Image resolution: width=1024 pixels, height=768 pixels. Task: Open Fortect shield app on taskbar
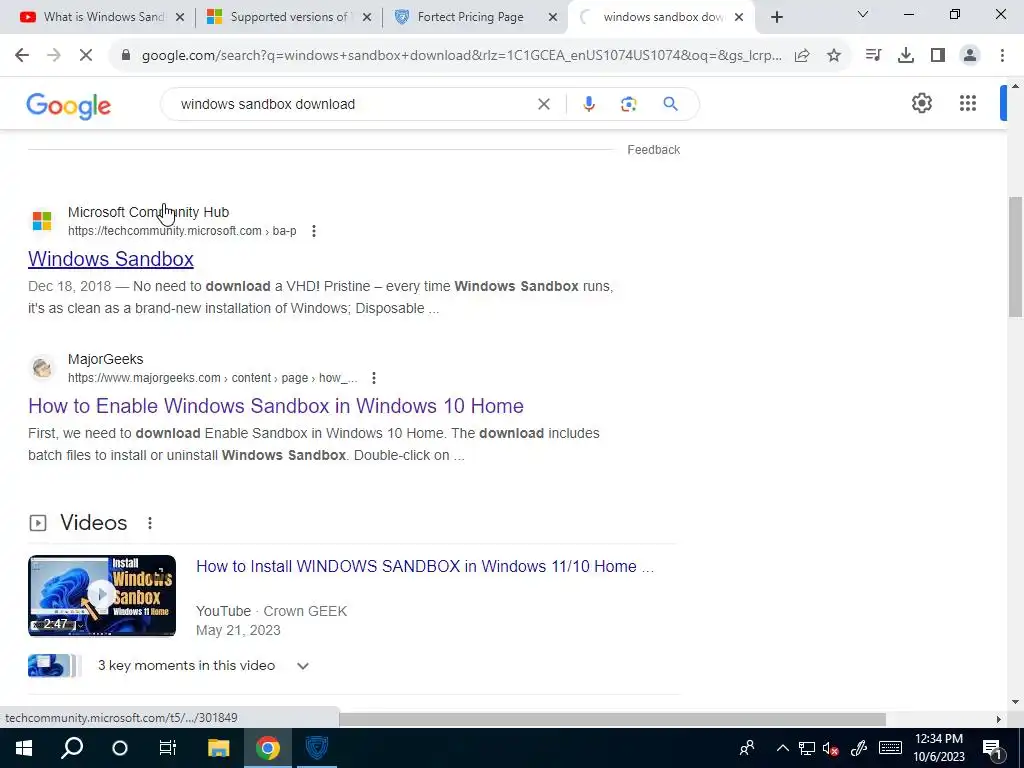click(x=317, y=748)
